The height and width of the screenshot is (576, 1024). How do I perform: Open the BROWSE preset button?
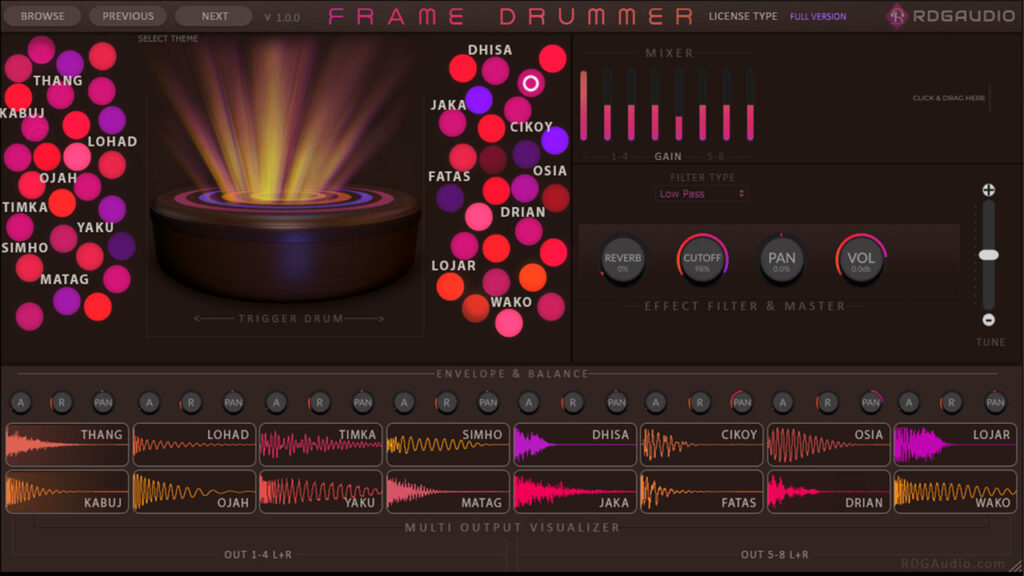click(x=42, y=16)
